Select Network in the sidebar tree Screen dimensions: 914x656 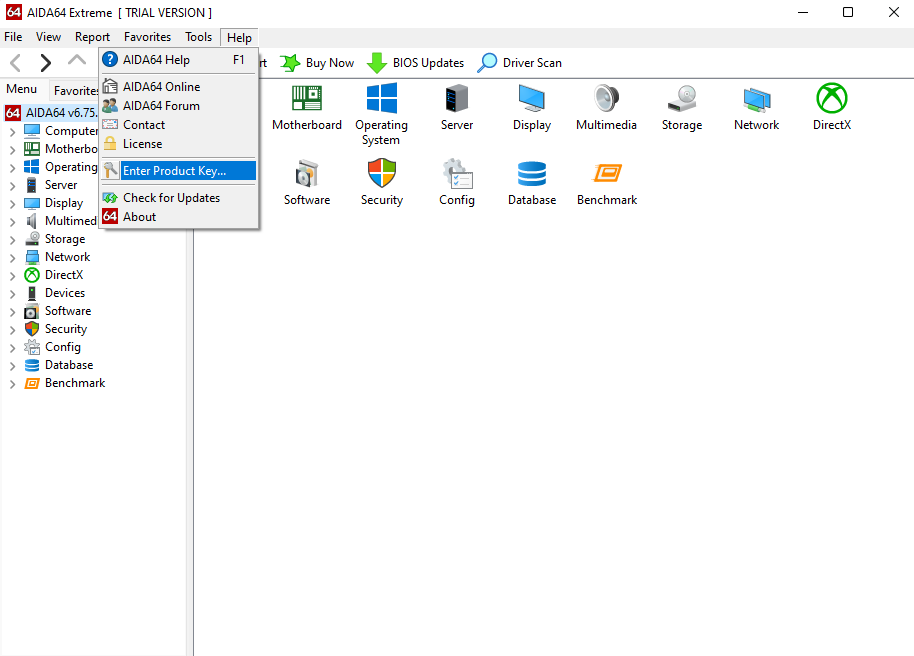click(67, 257)
